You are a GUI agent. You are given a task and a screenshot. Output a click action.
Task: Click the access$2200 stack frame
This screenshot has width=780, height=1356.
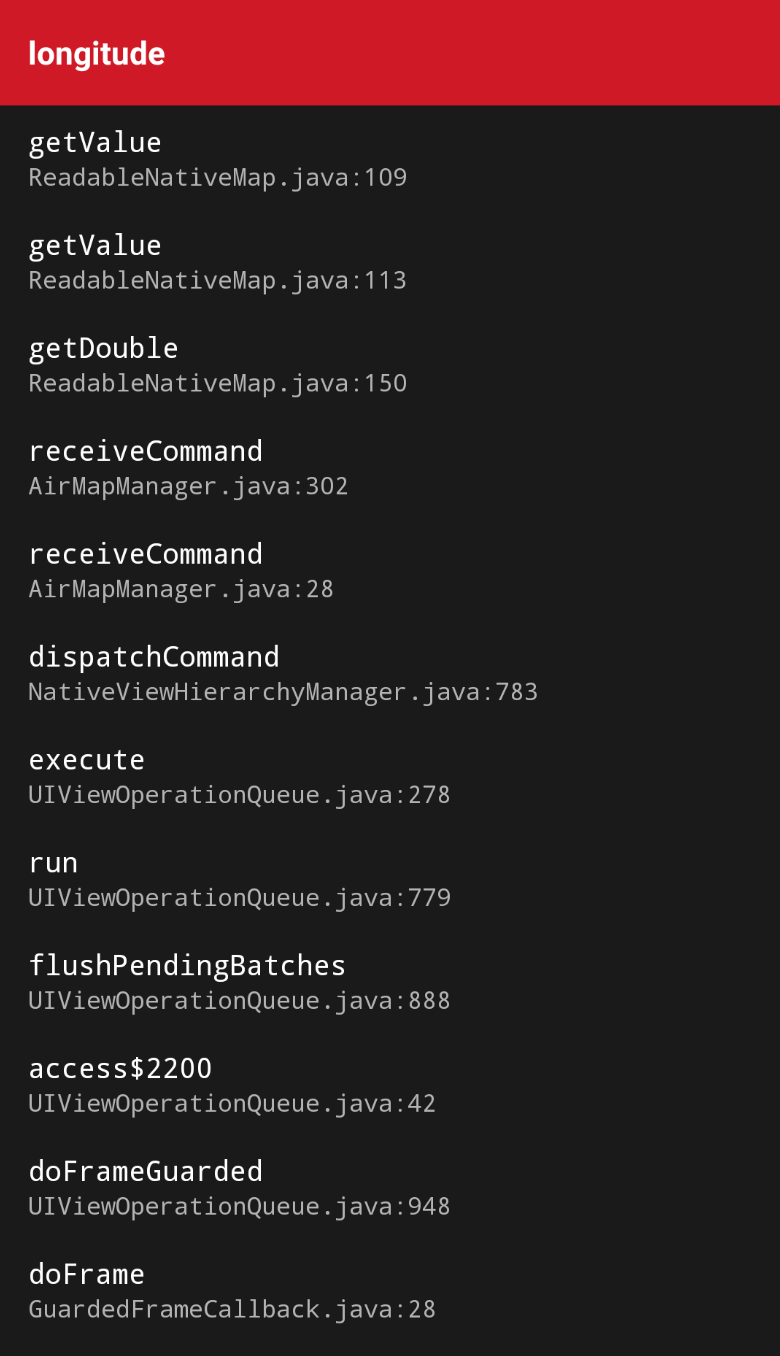(x=120, y=1069)
